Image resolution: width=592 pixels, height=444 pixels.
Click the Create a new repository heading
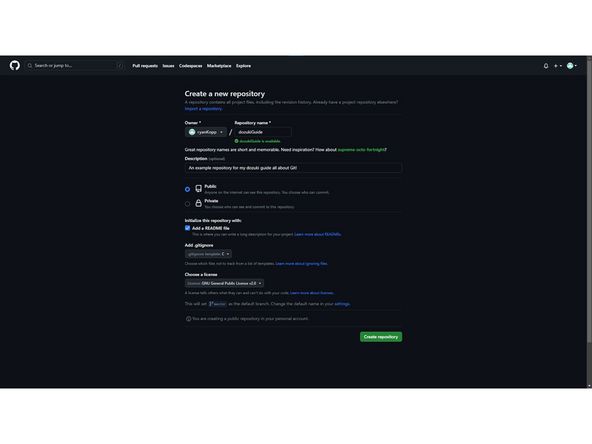(225, 94)
